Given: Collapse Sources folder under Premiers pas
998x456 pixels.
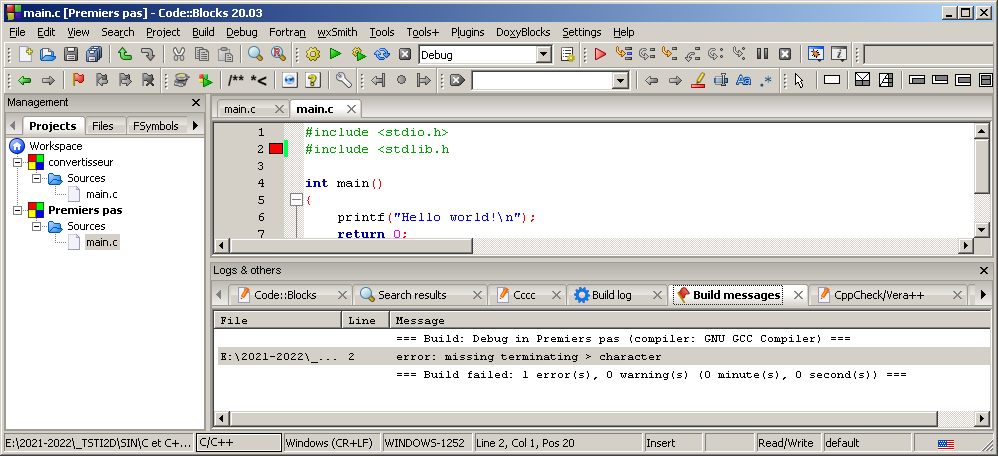Looking at the screenshot, I should pyautogui.click(x=36, y=226).
